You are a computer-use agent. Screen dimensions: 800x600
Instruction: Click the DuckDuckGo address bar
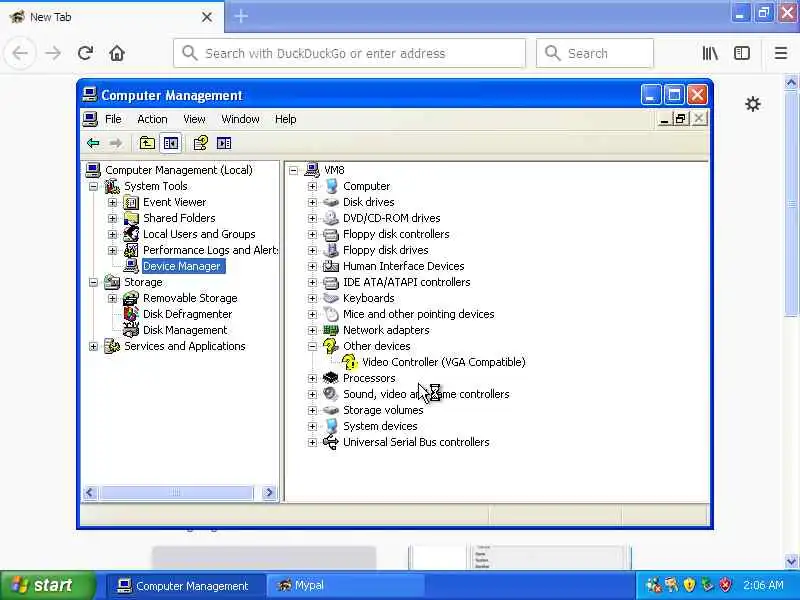pyautogui.click(x=349, y=53)
